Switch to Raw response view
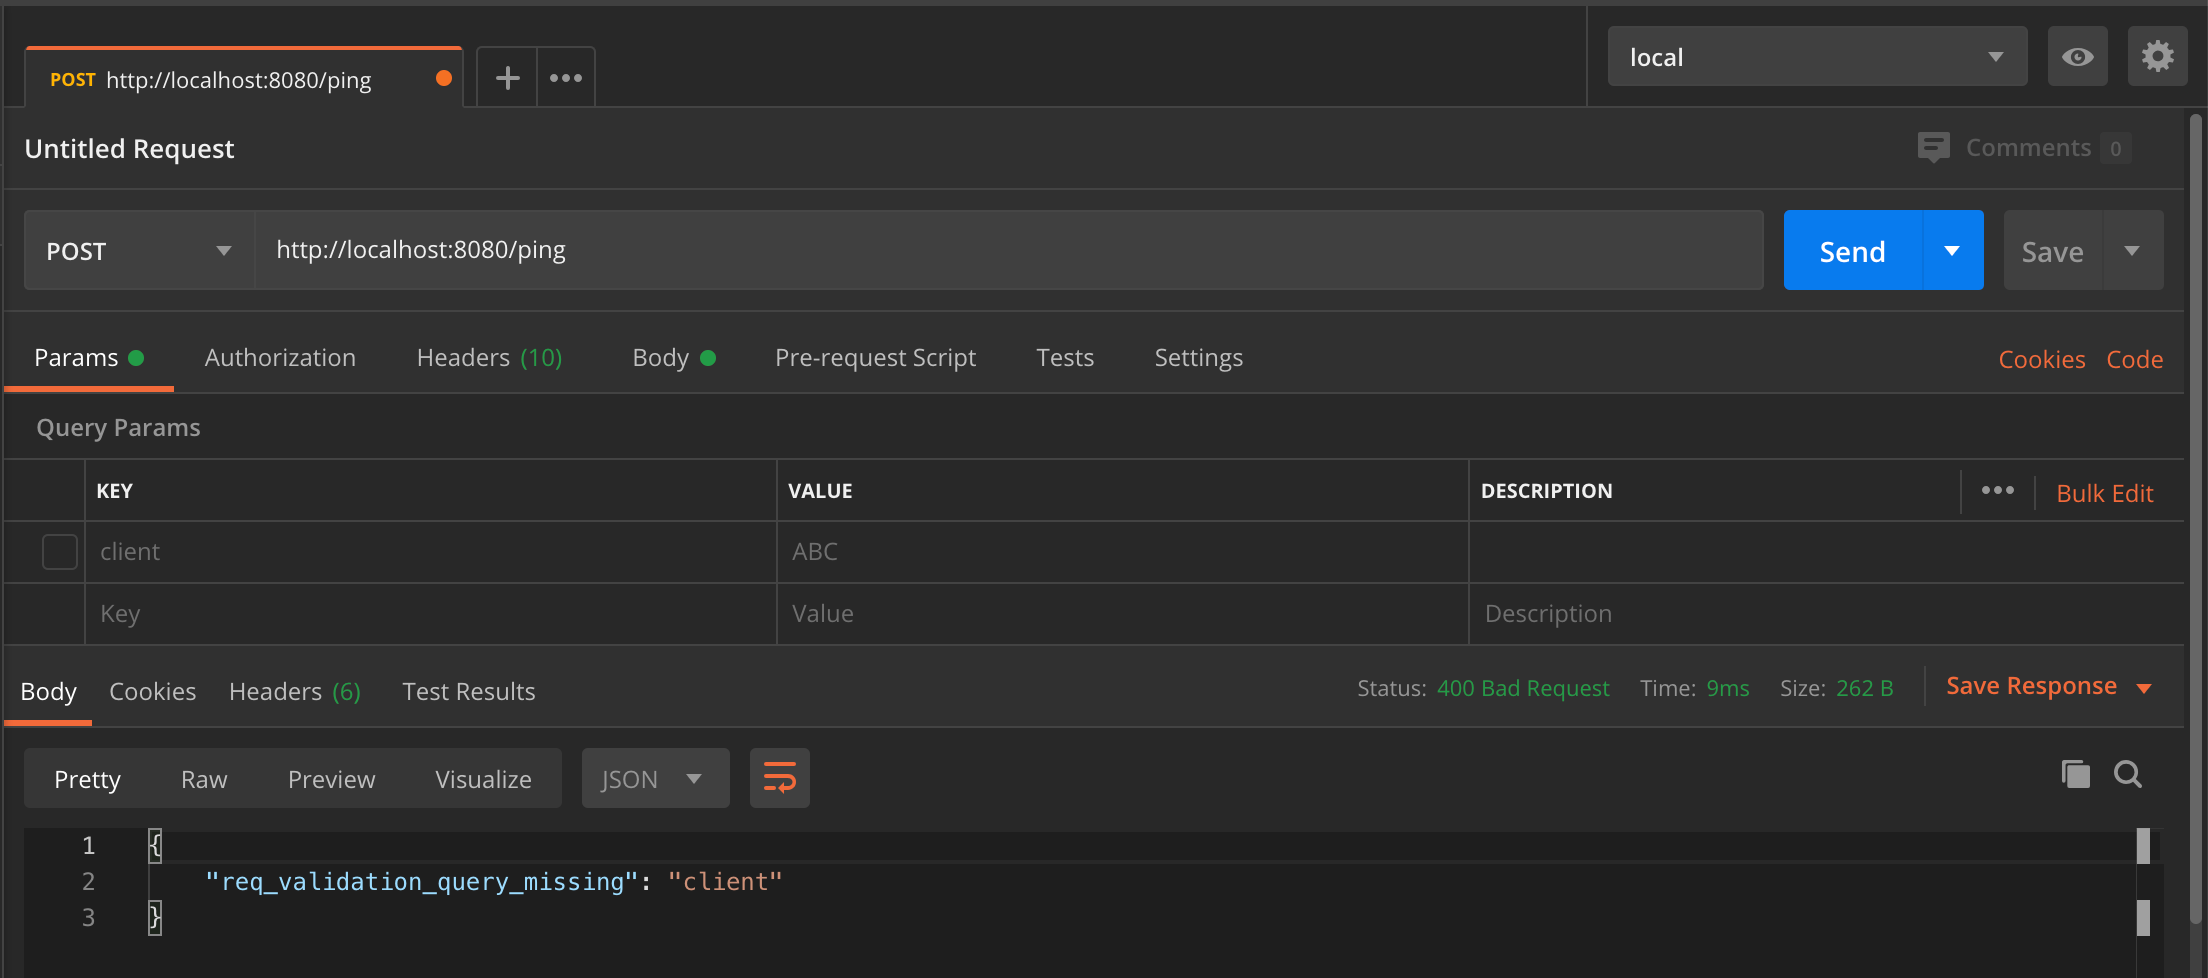 click(x=204, y=779)
